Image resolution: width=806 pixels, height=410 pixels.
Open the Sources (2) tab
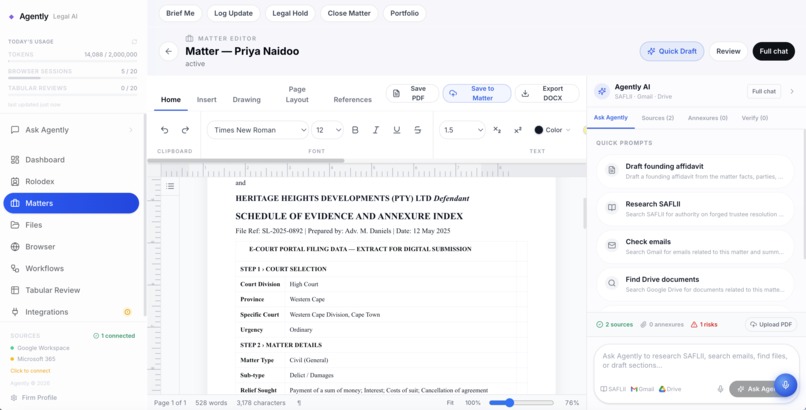[x=657, y=118]
